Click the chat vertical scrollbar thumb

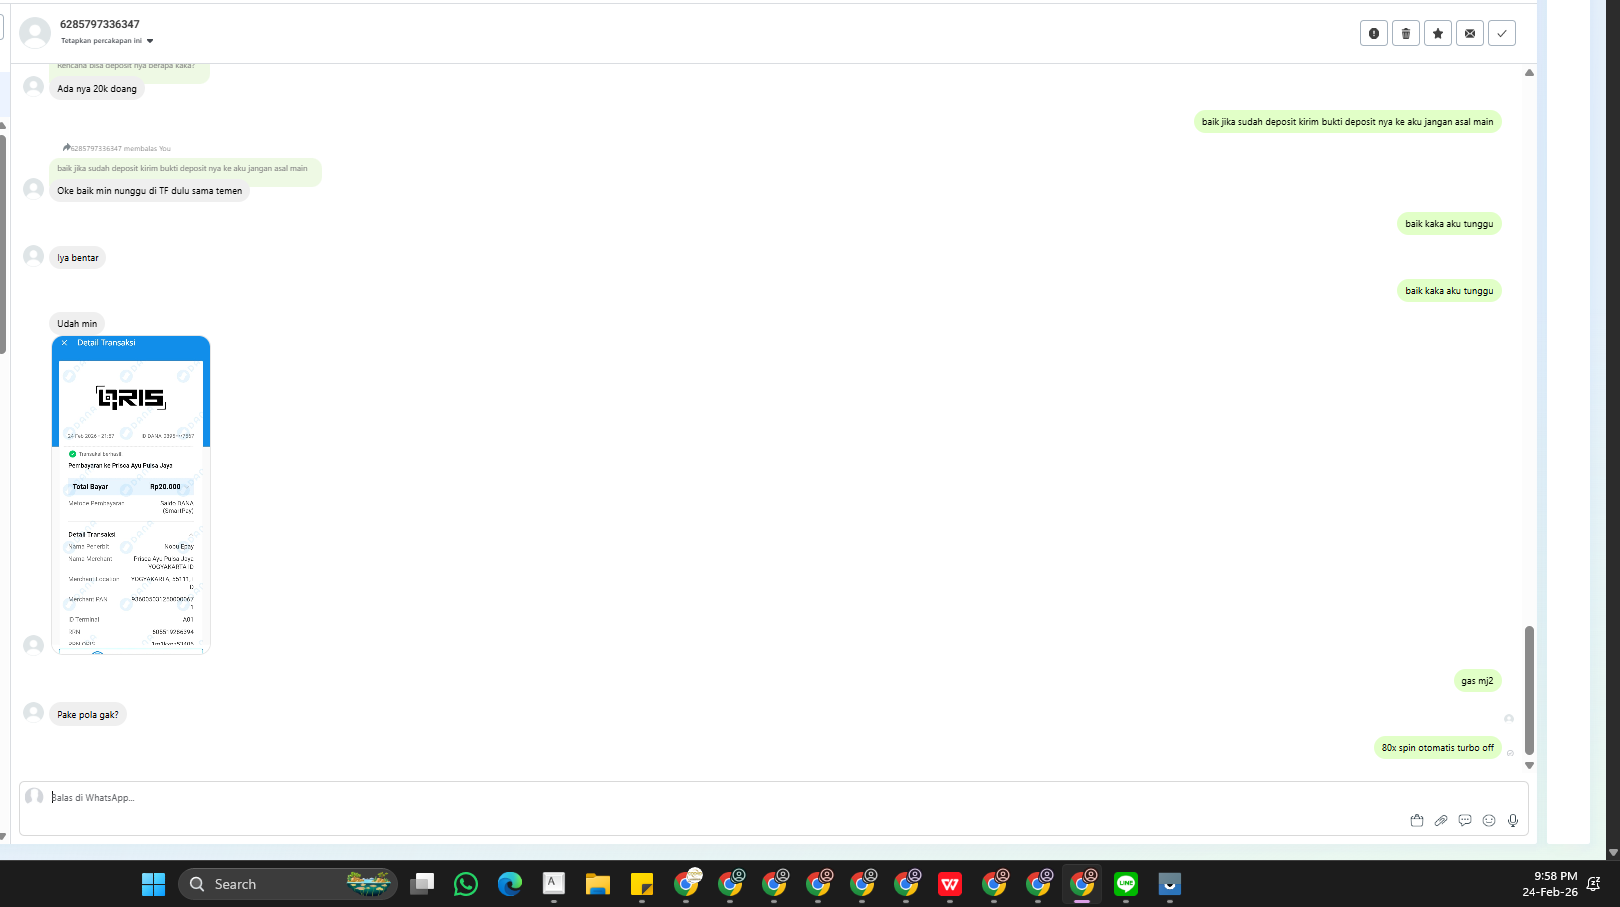[1529, 690]
